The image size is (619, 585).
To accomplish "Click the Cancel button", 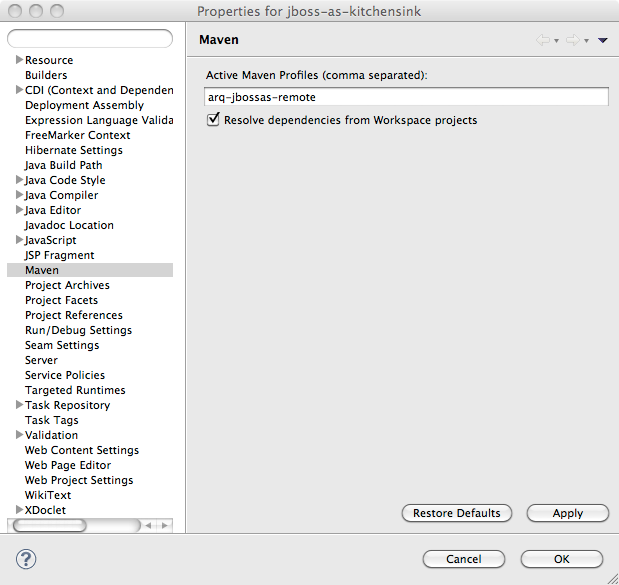I will coord(464,559).
